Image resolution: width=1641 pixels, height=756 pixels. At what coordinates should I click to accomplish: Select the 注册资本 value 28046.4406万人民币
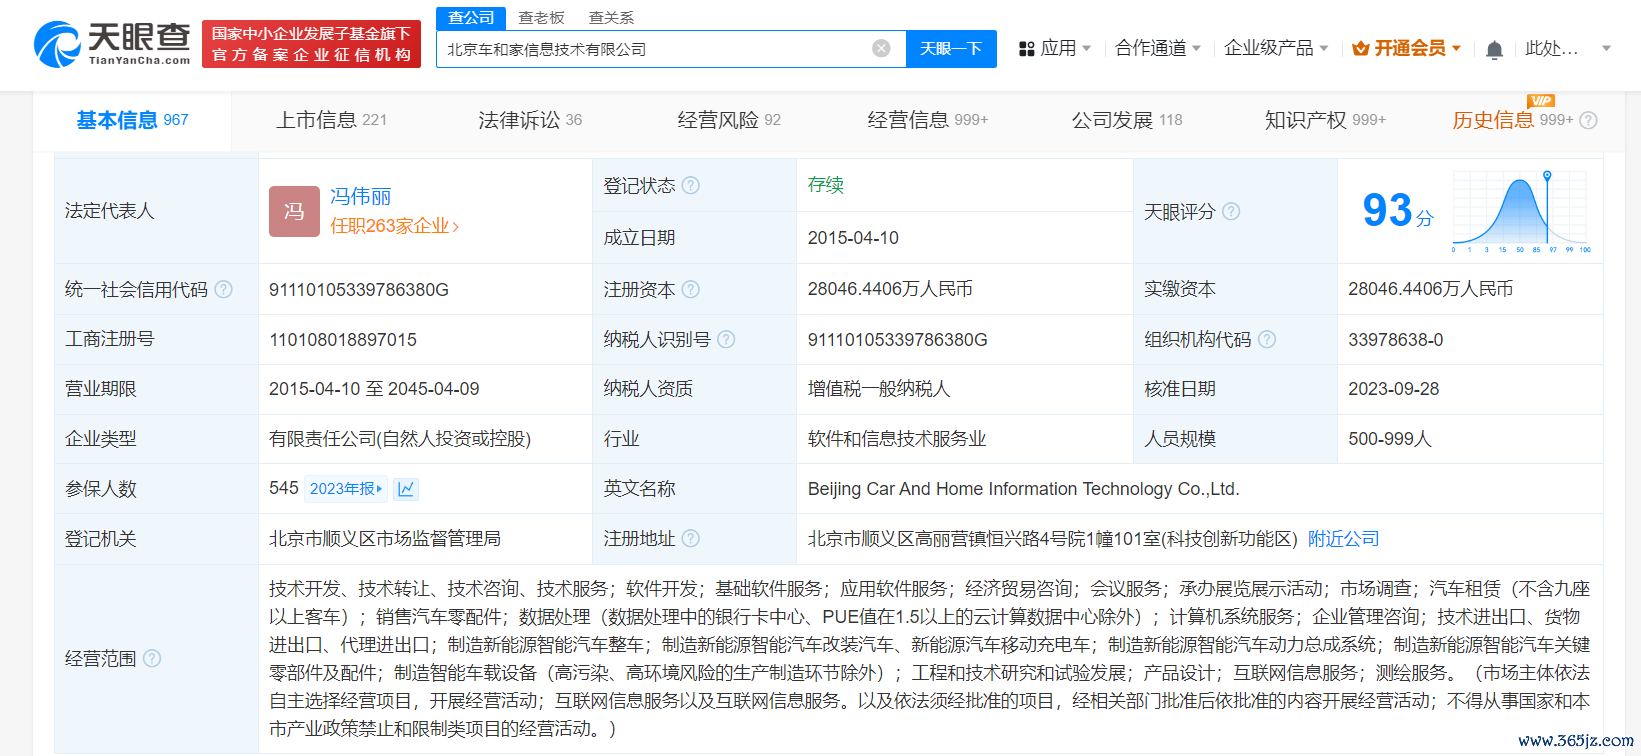point(890,288)
